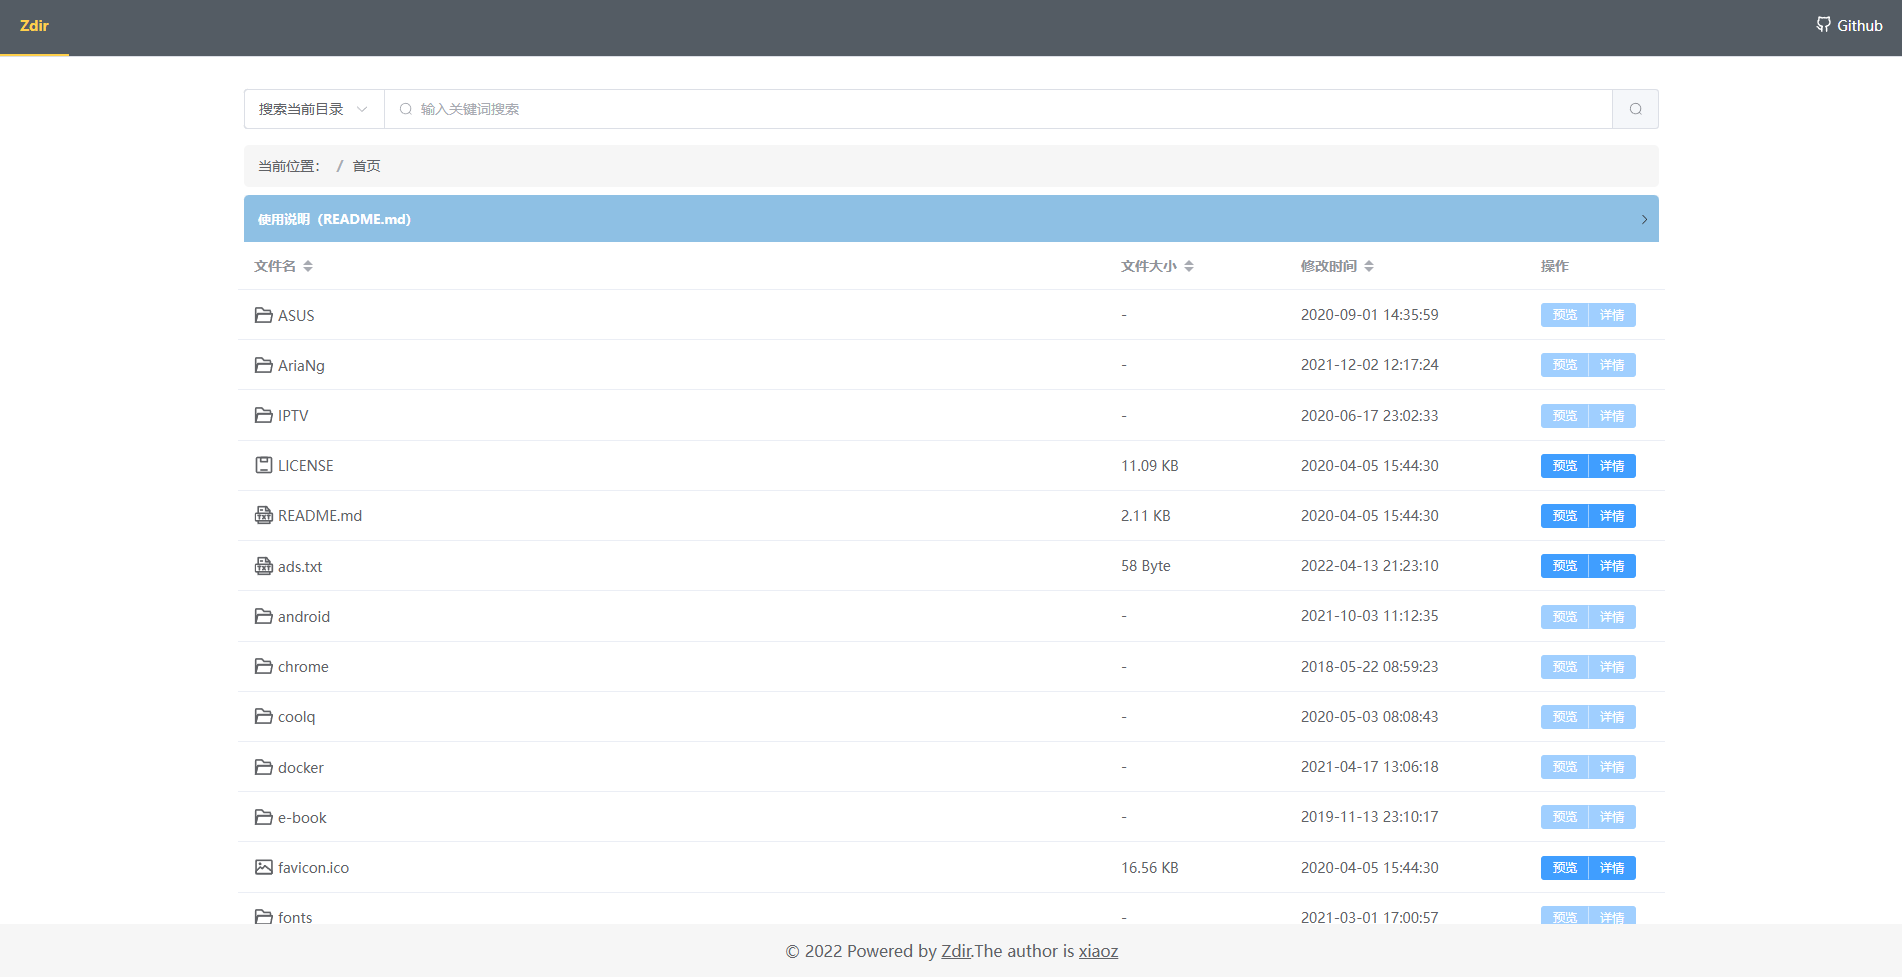Open the Github link in header
The image size is (1902, 977).
tap(1849, 26)
